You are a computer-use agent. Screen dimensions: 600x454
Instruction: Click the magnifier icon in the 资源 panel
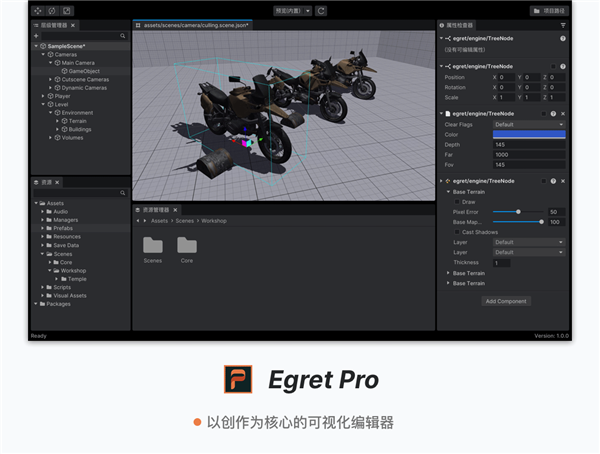[122, 193]
